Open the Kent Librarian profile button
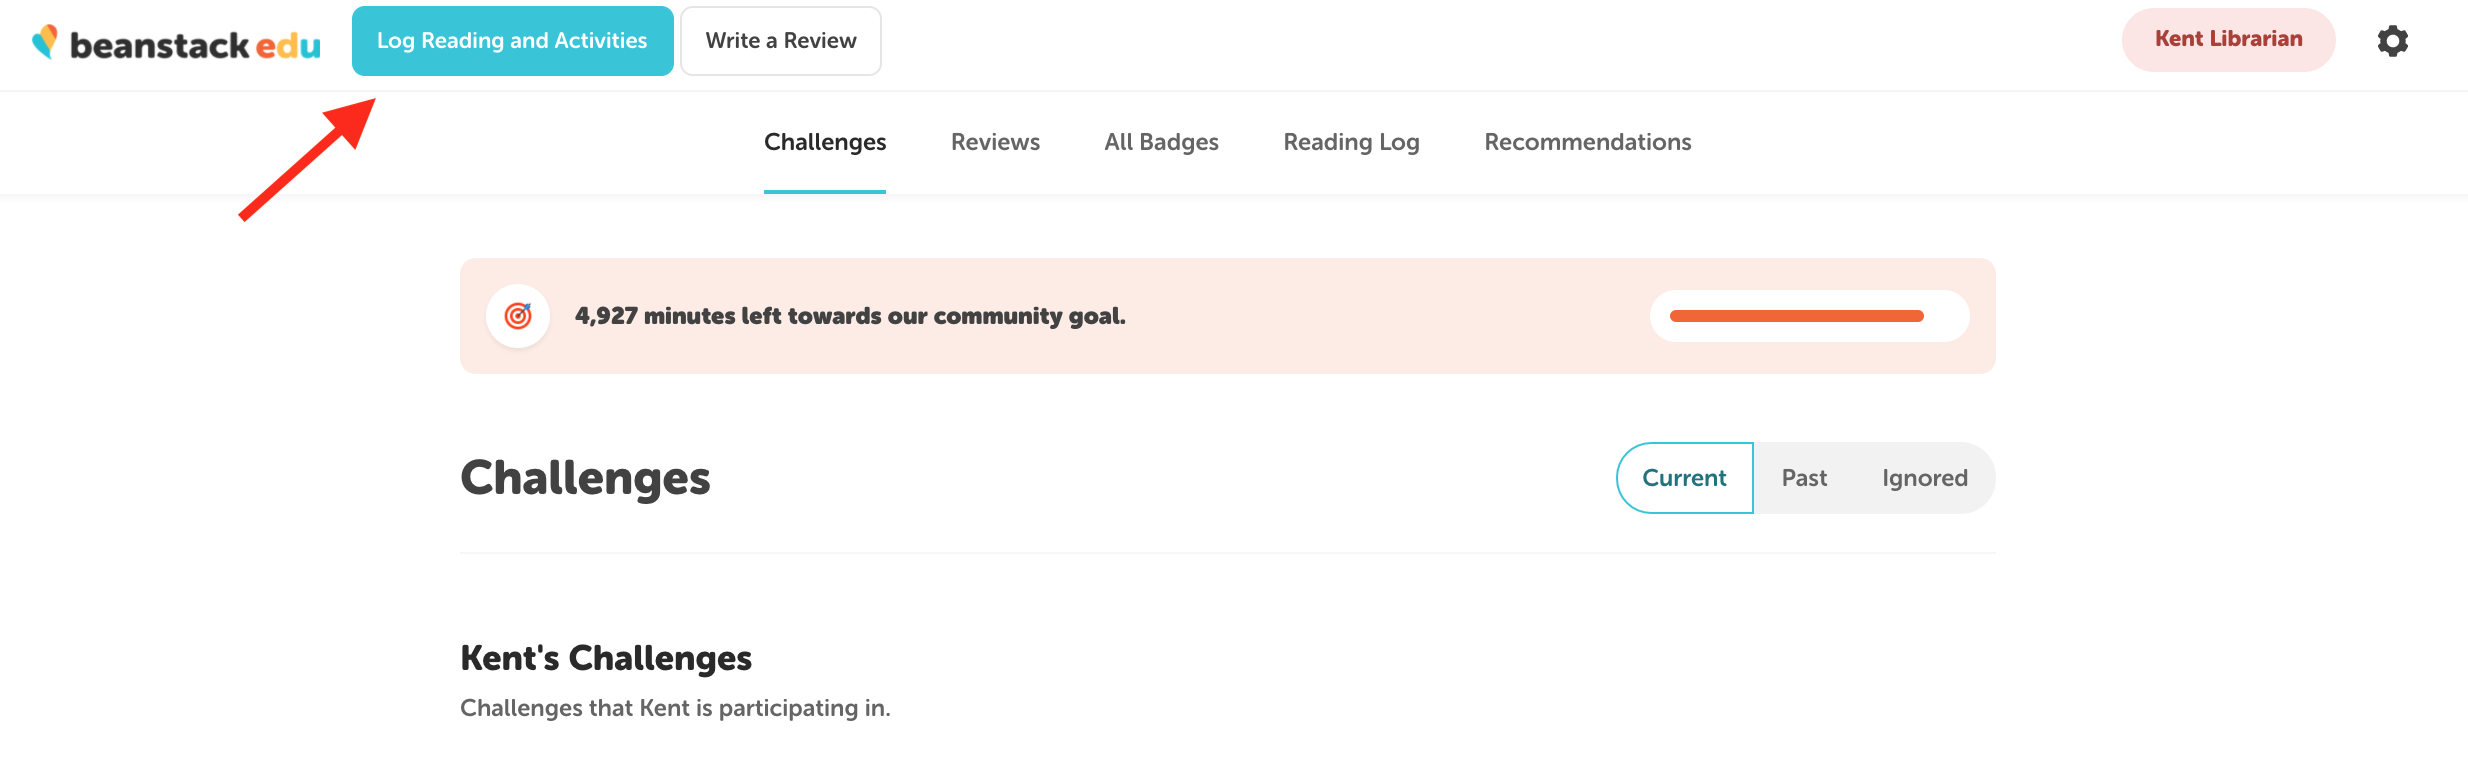The width and height of the screenshot is (2468, 770). pos(2228,39)
